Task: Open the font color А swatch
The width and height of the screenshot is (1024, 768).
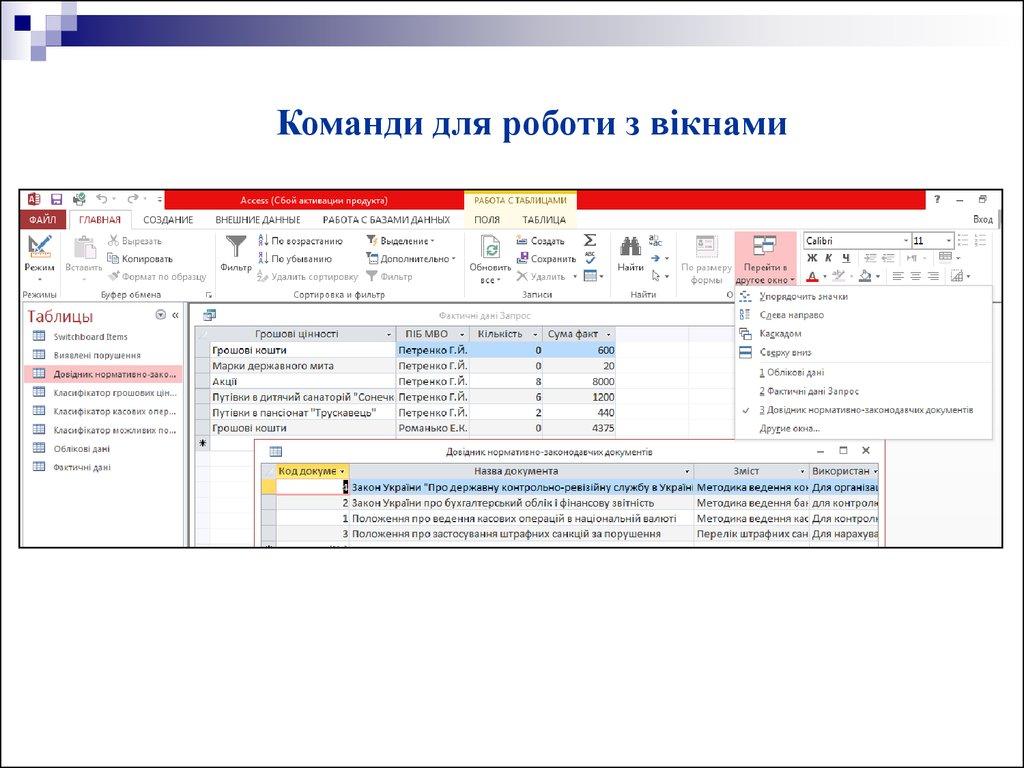Action: [x=812, y=277]
